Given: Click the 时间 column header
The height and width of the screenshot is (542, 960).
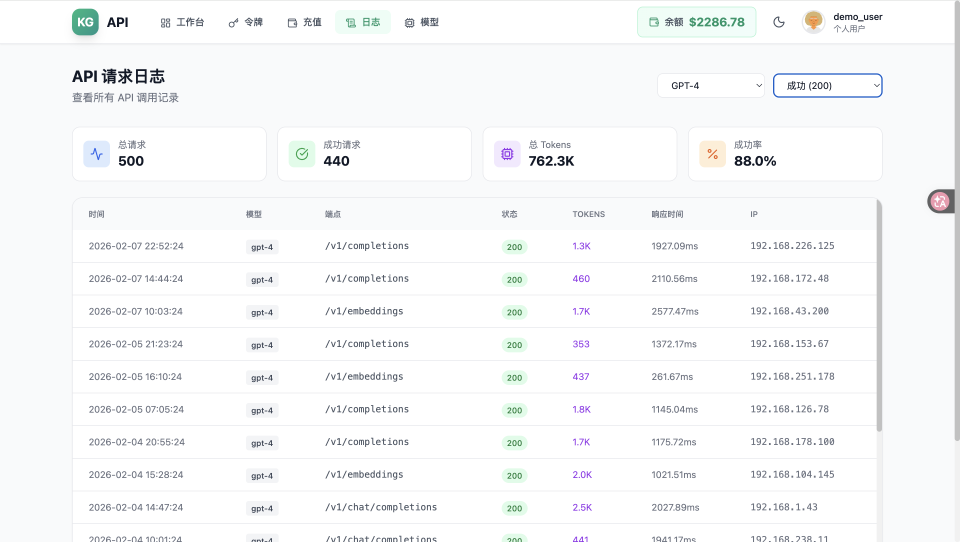Looking at the screenshot, I should [96, 214].
